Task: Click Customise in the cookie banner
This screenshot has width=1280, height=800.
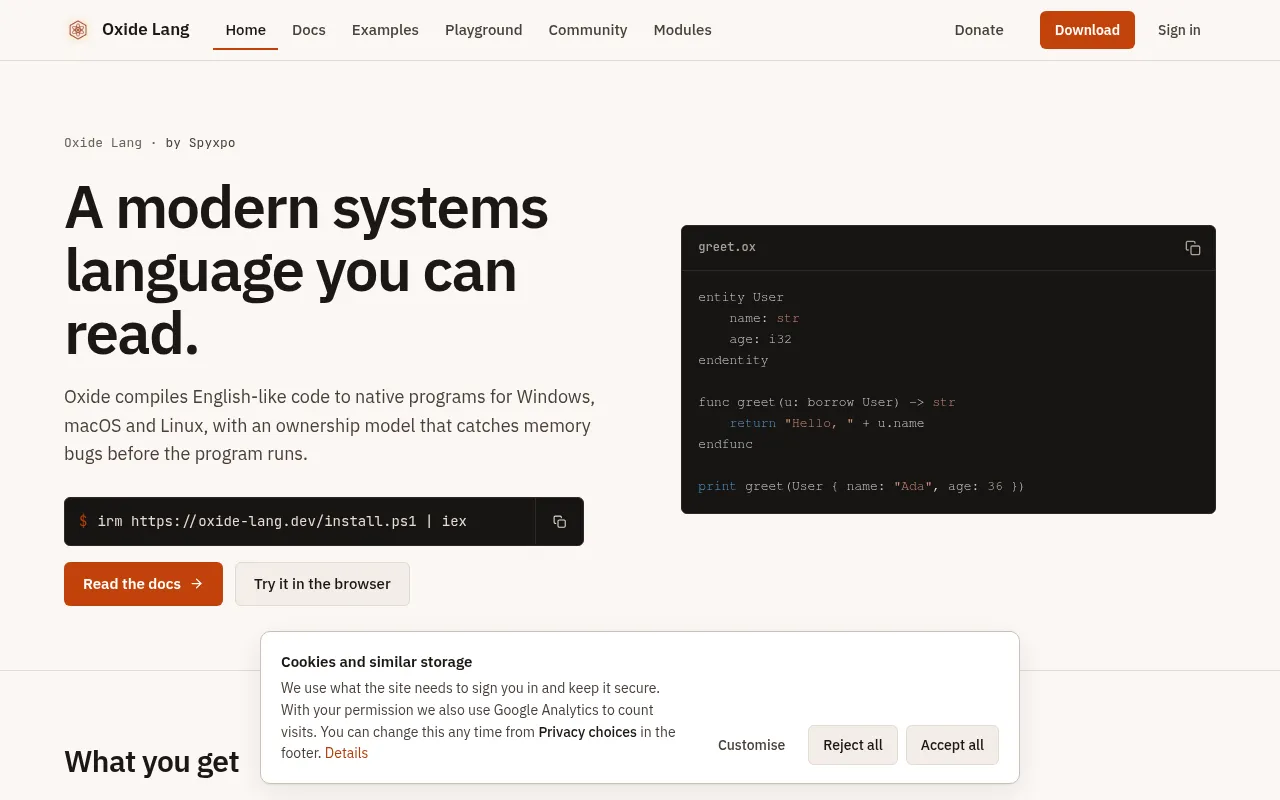Action: 751,745
